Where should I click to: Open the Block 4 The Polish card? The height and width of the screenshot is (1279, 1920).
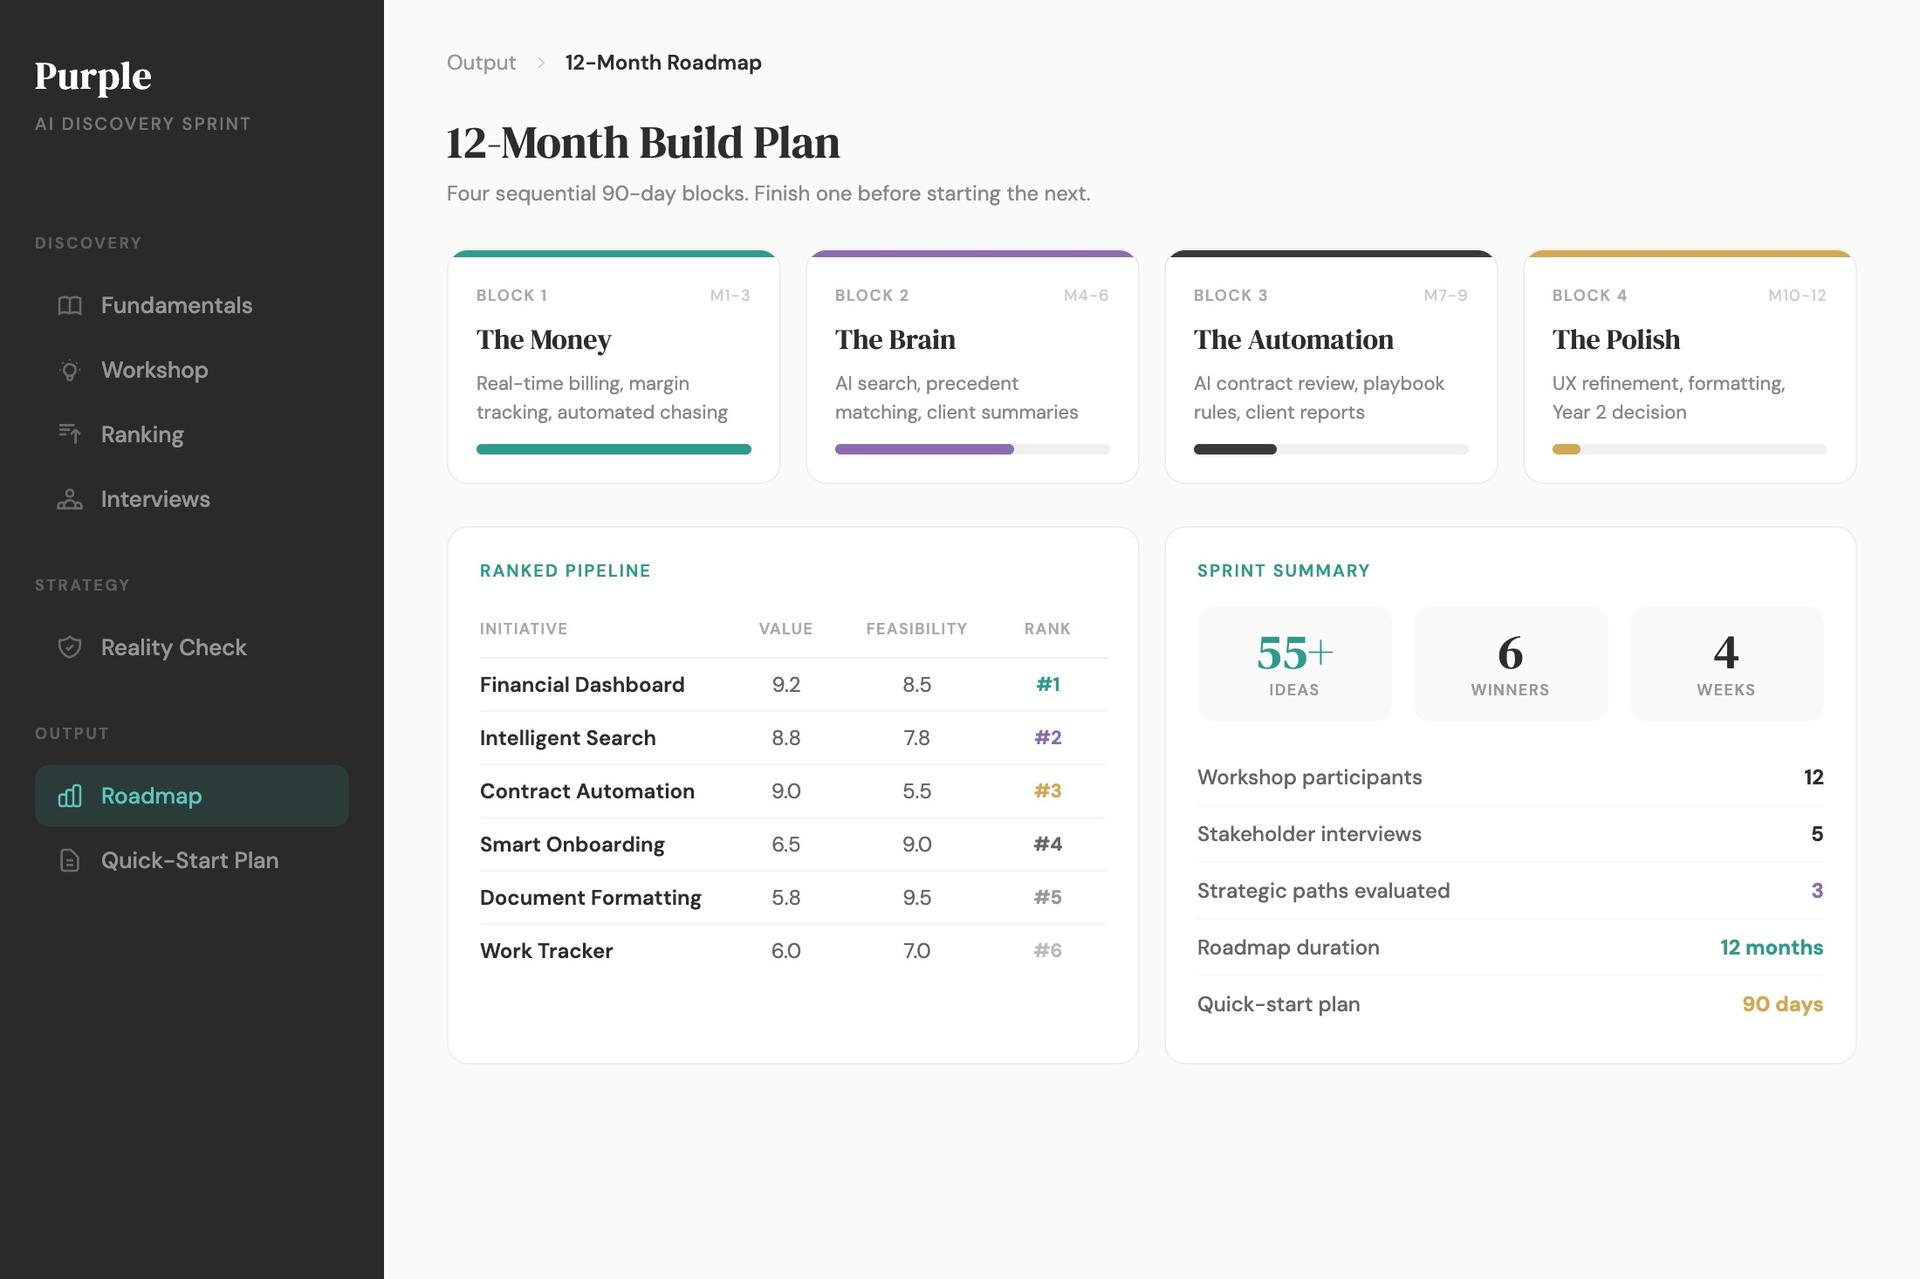tap(1689, 365)
